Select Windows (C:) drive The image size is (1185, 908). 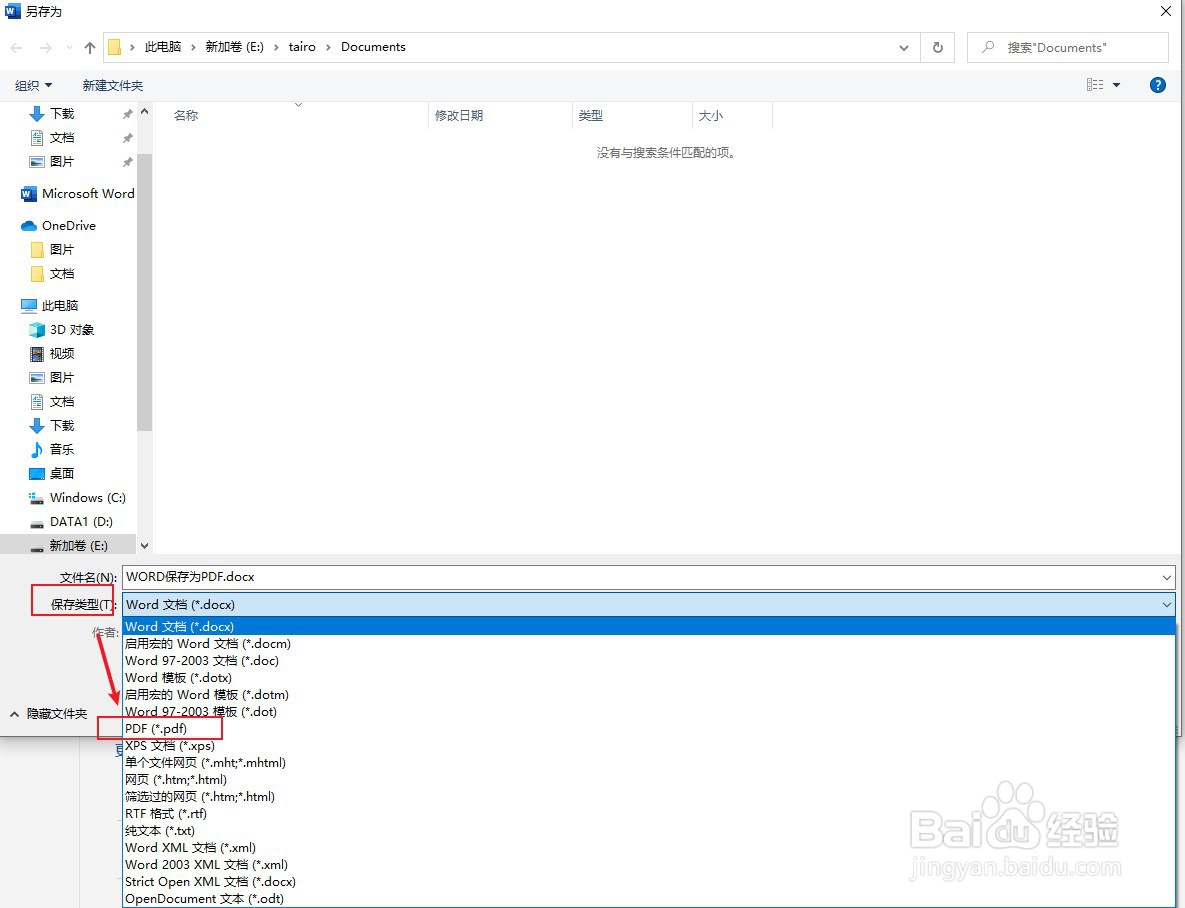point(77,497)
